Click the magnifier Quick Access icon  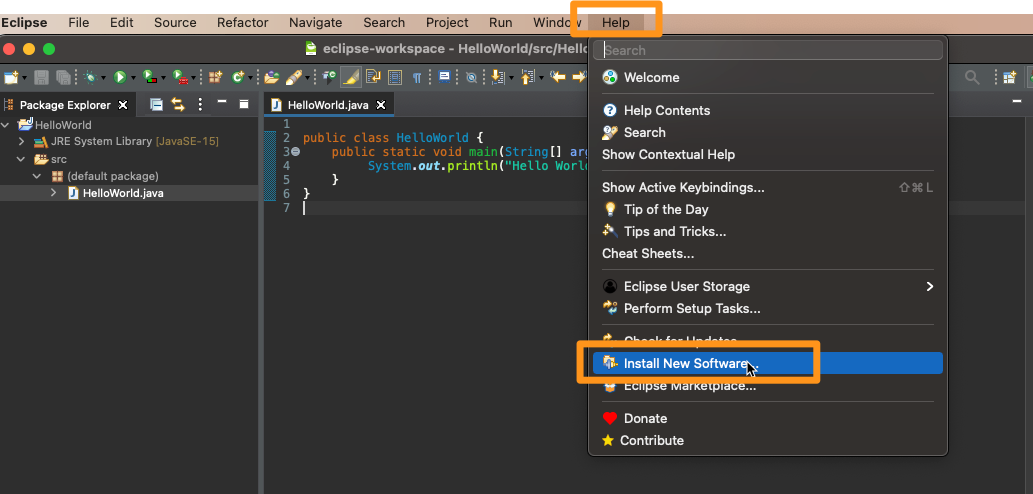click(x=972, y=78)
